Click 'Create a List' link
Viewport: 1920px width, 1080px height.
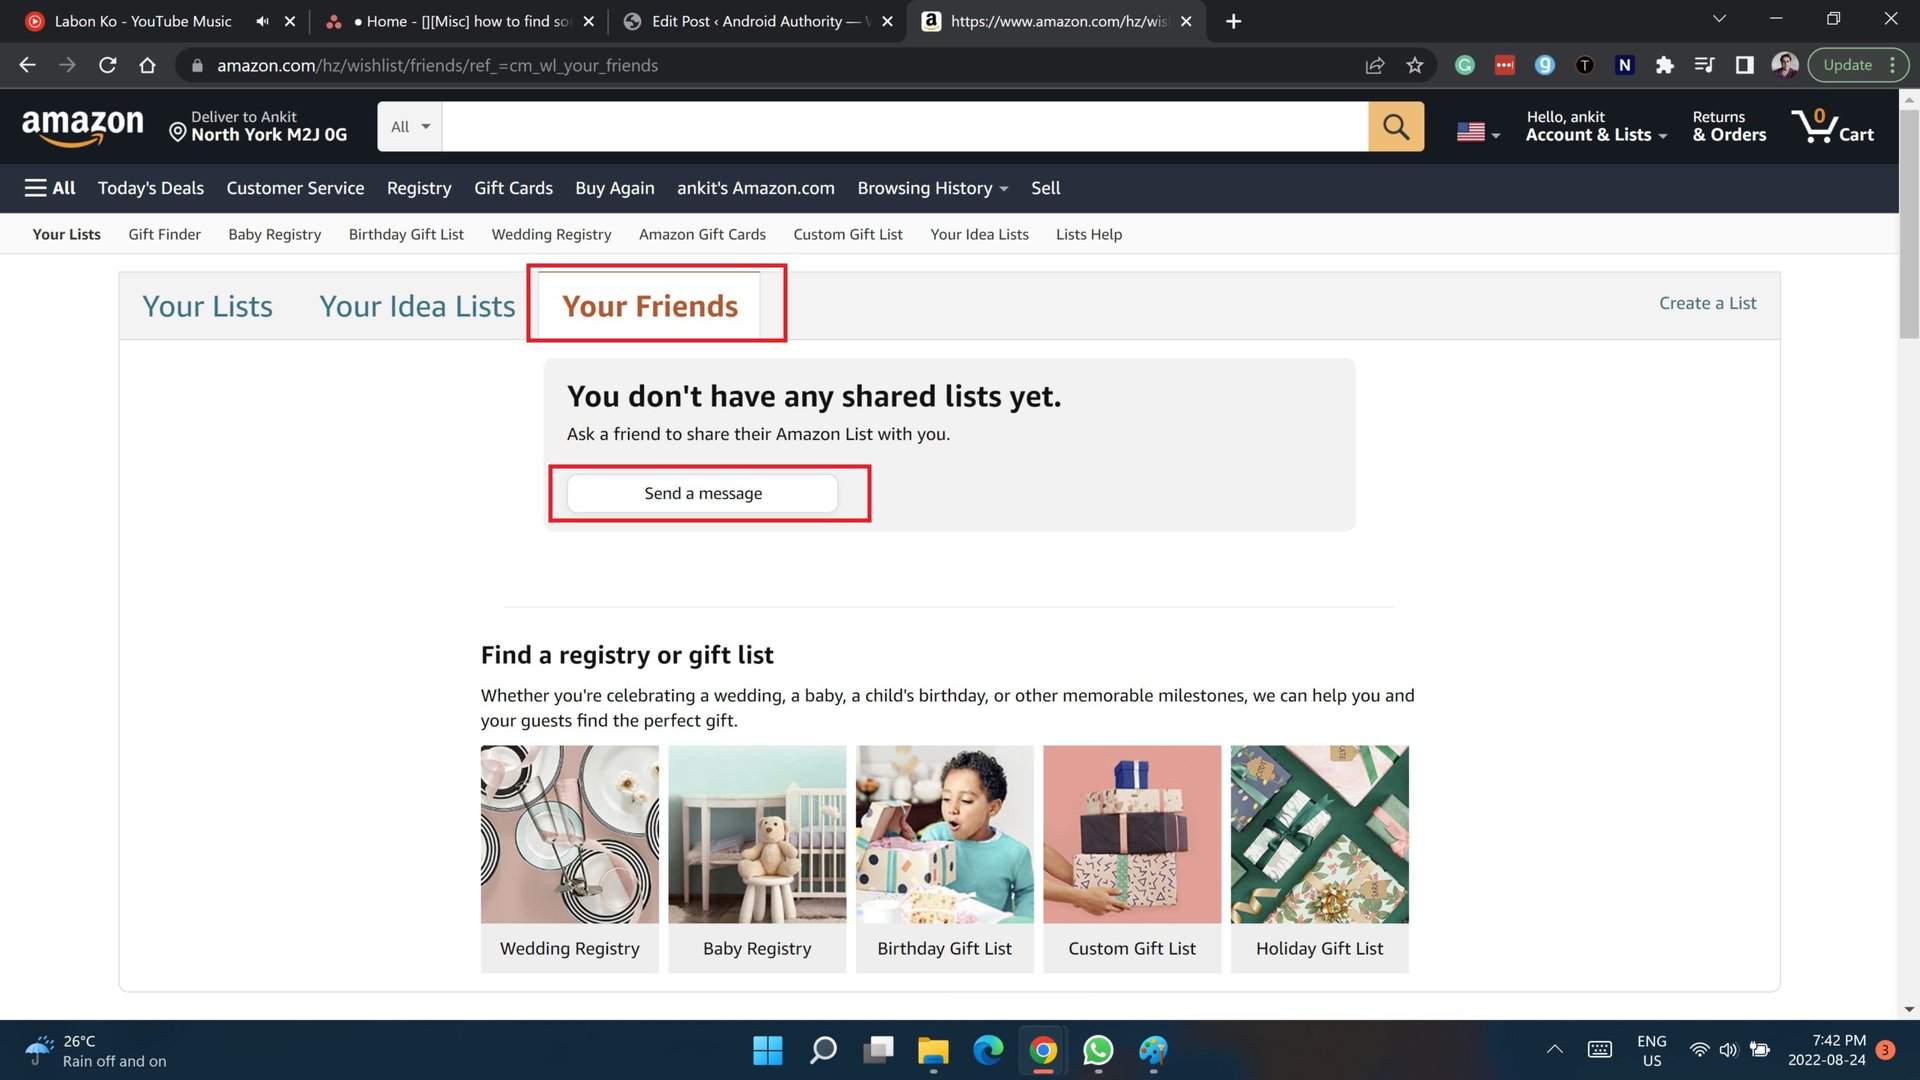point(1708,302)
